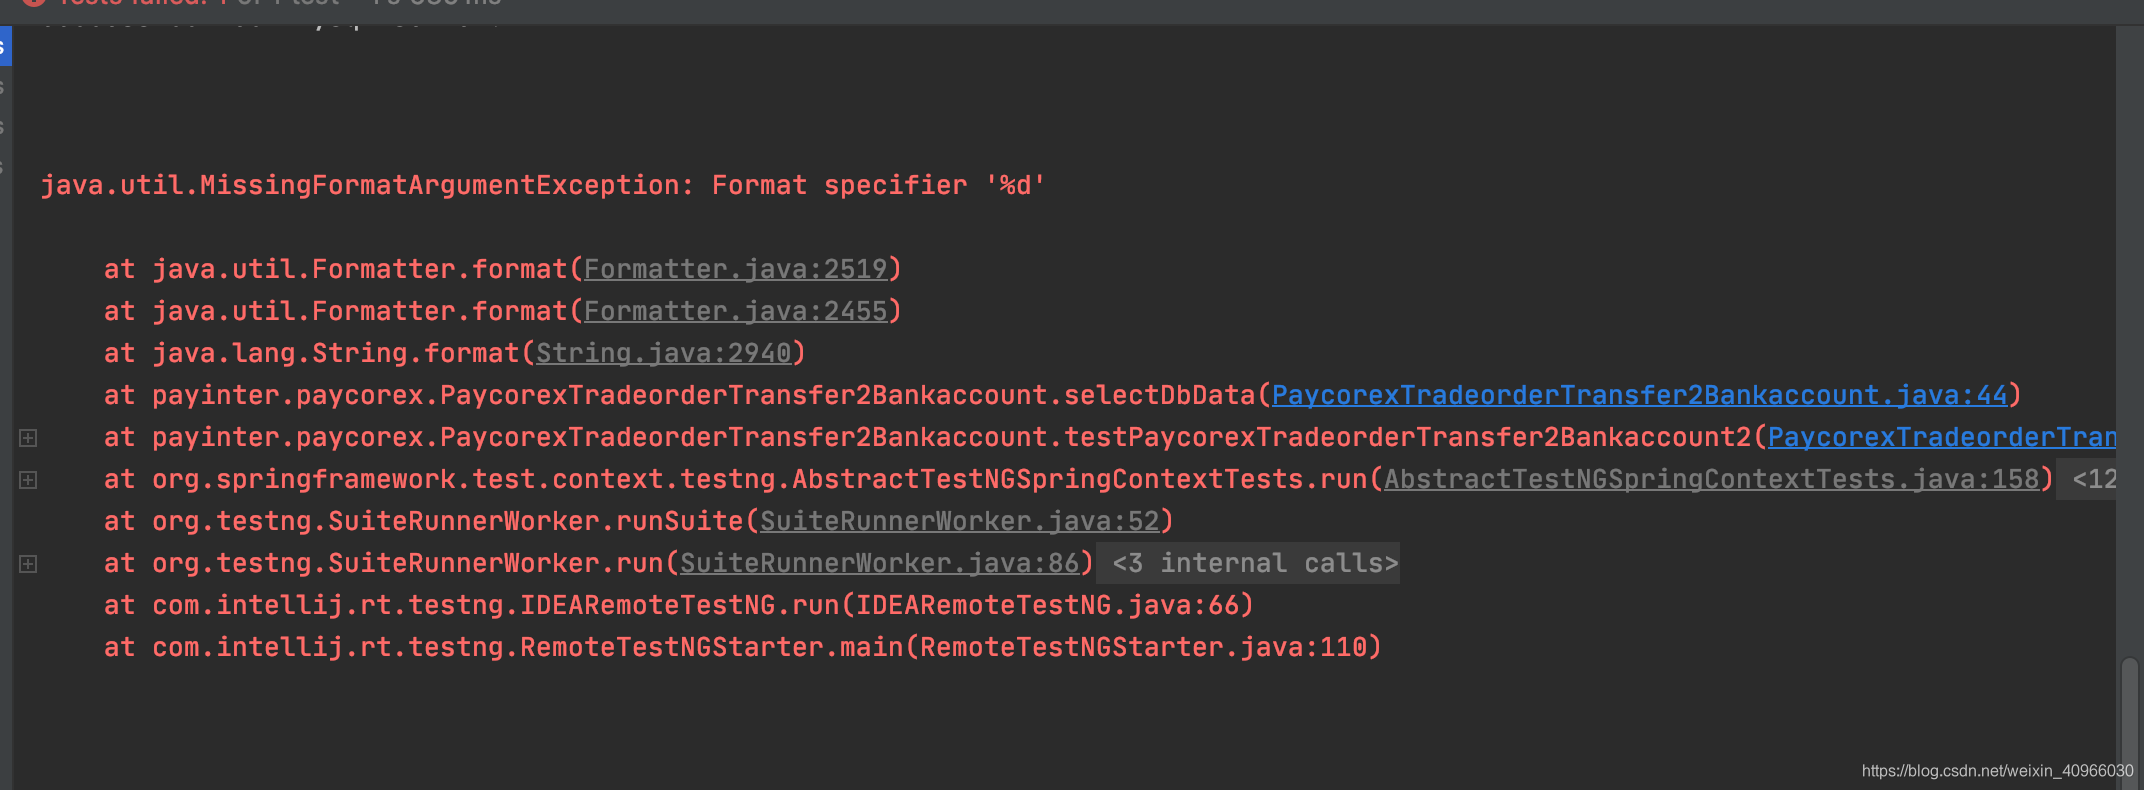The image size is (2144, 790).
Task: Expand fold beside SuiteRunnerWorker.run line
Action: point(28,564)
